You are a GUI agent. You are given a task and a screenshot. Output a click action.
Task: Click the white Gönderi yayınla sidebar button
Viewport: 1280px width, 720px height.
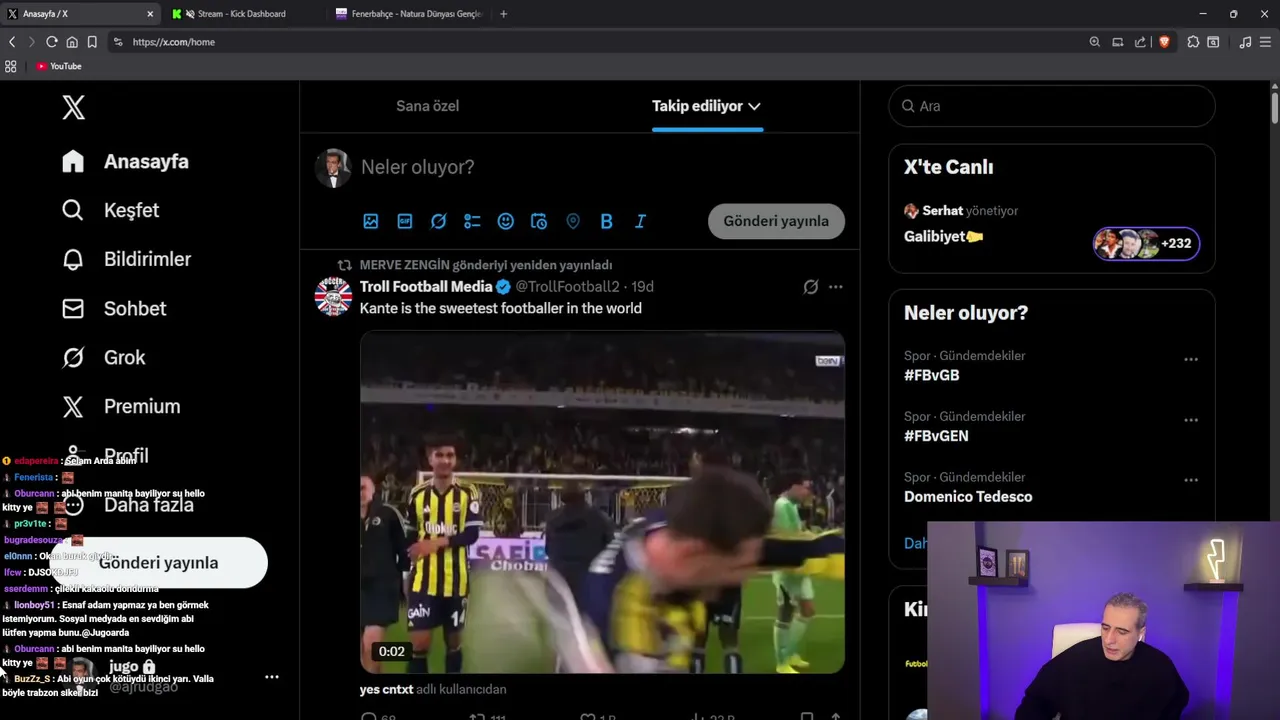[x=159, y=563]
